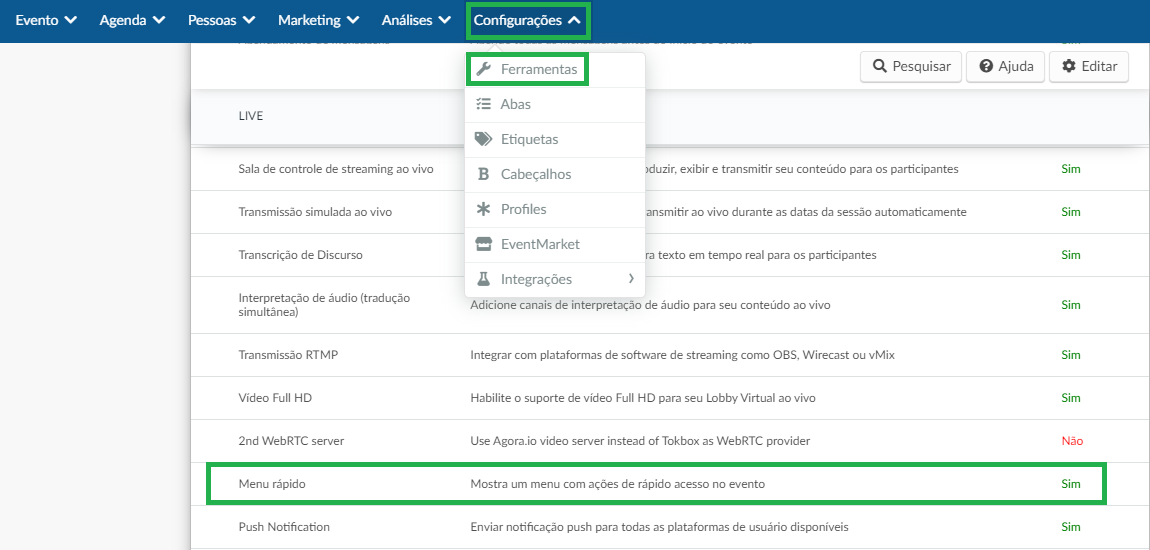Collapse the Configurações menu
This screenshot has height=550, width=1150.
528,21
